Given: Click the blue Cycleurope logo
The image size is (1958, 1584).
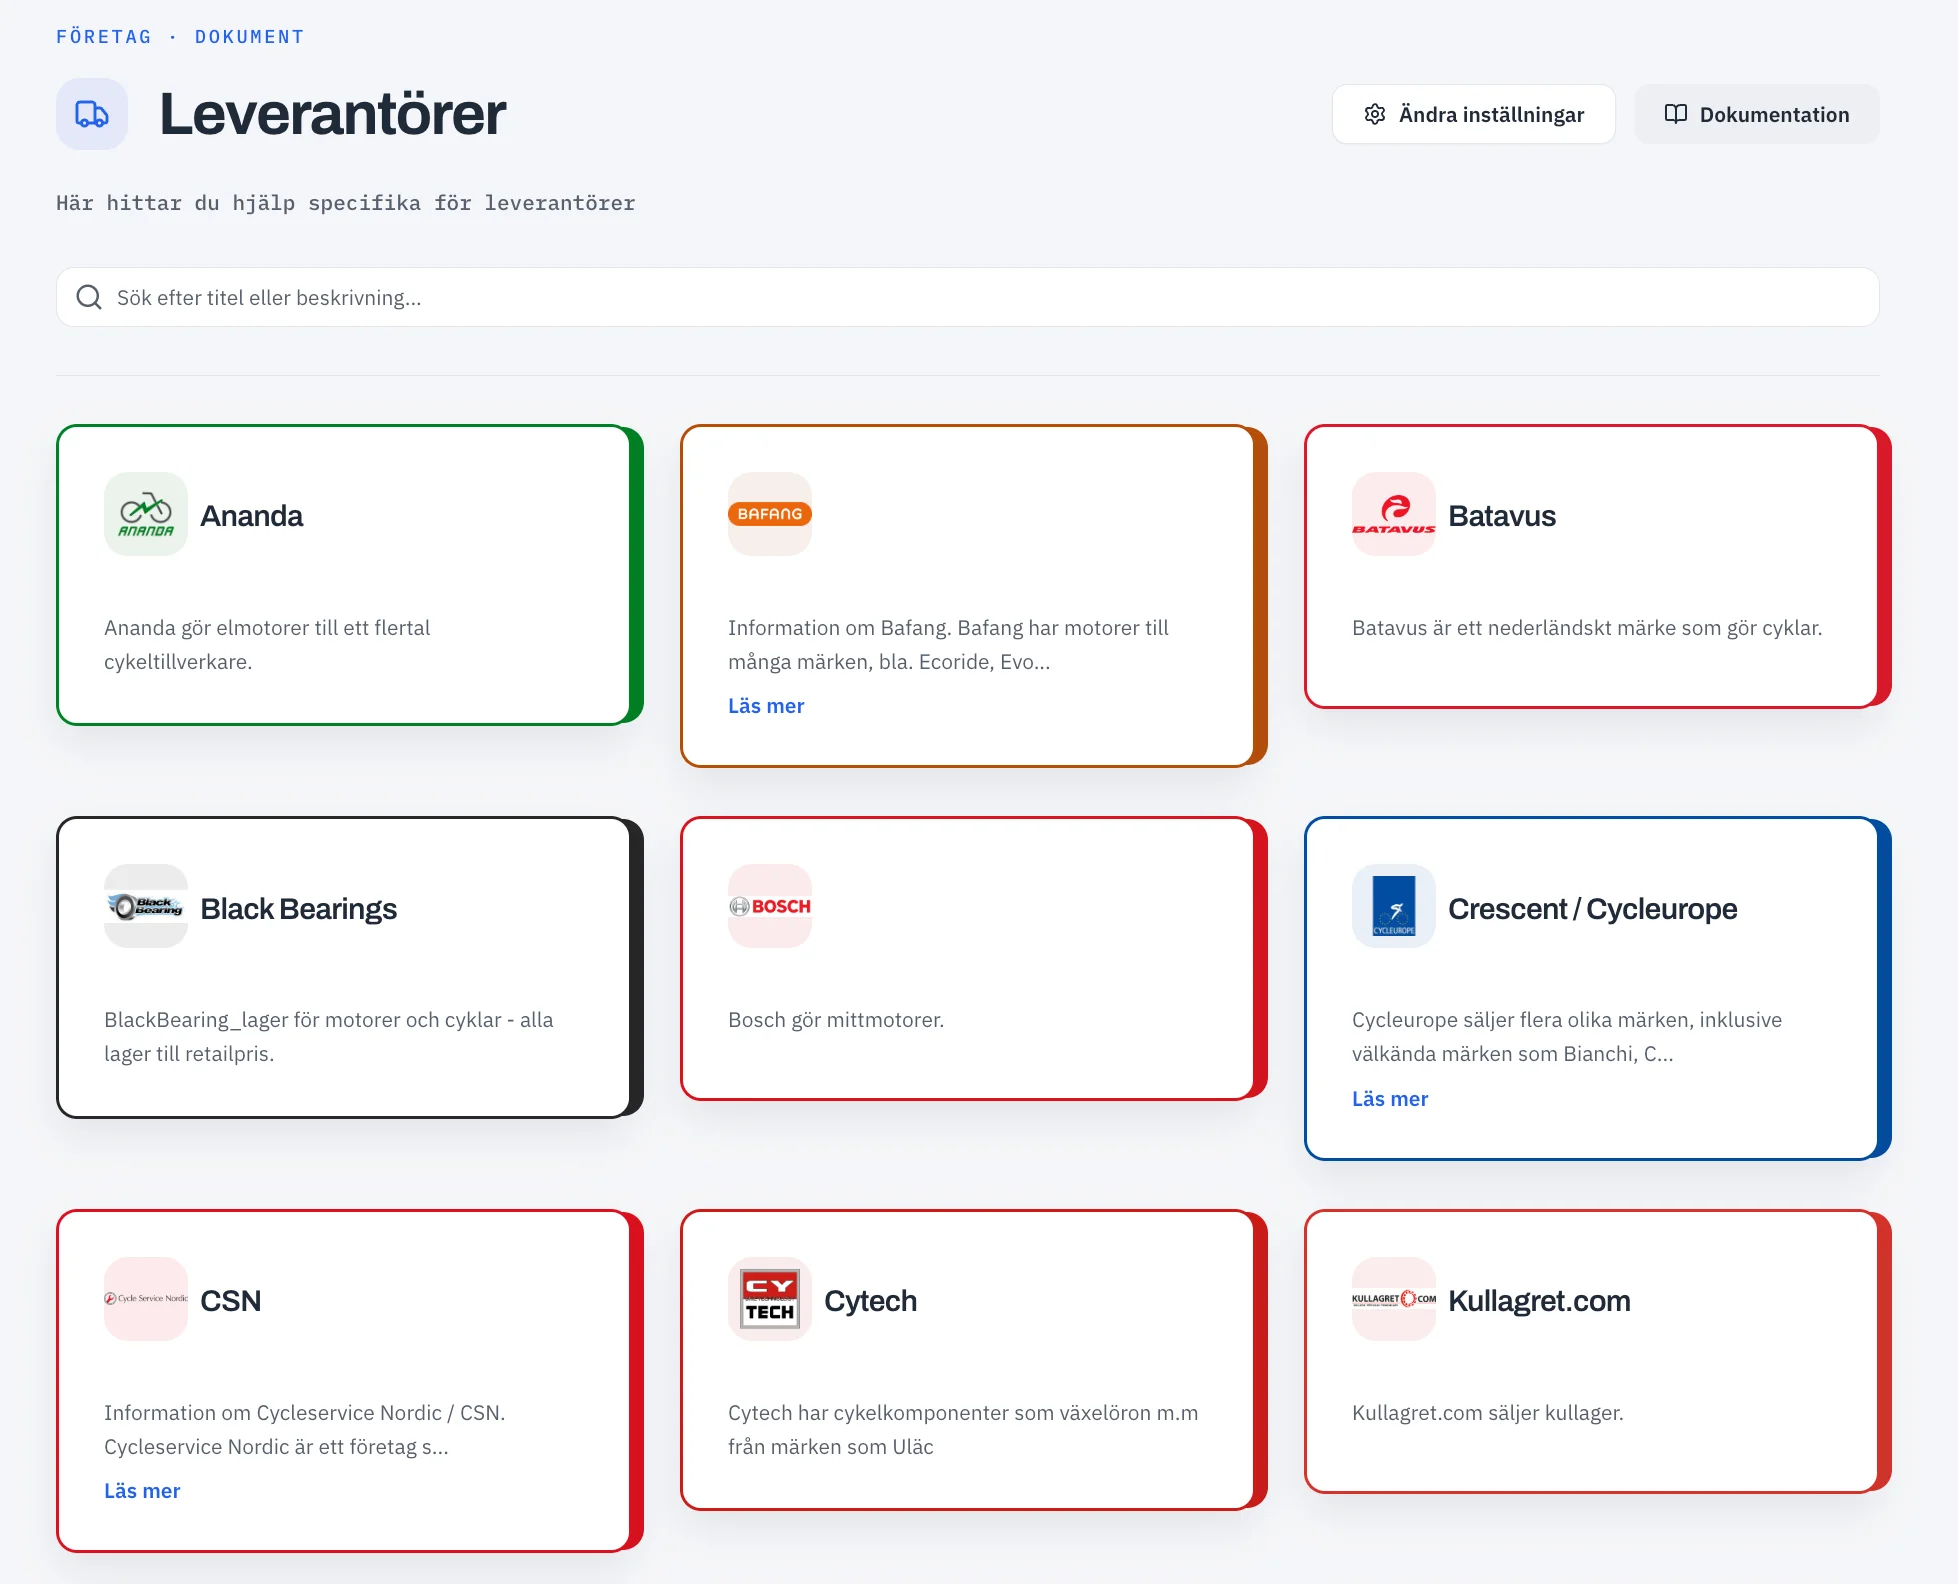Looking at the screenshot, I should 1394,906.
